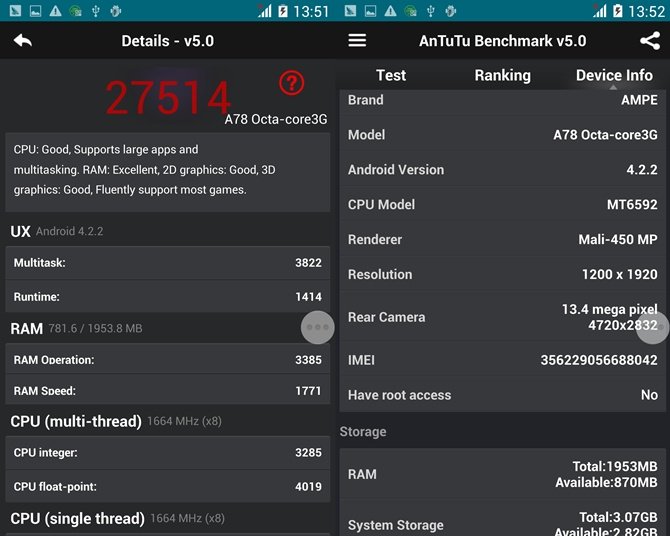Tap the Details - v5.0 title
This screenshot has height=536, width=670.
(x=168, y=41)
